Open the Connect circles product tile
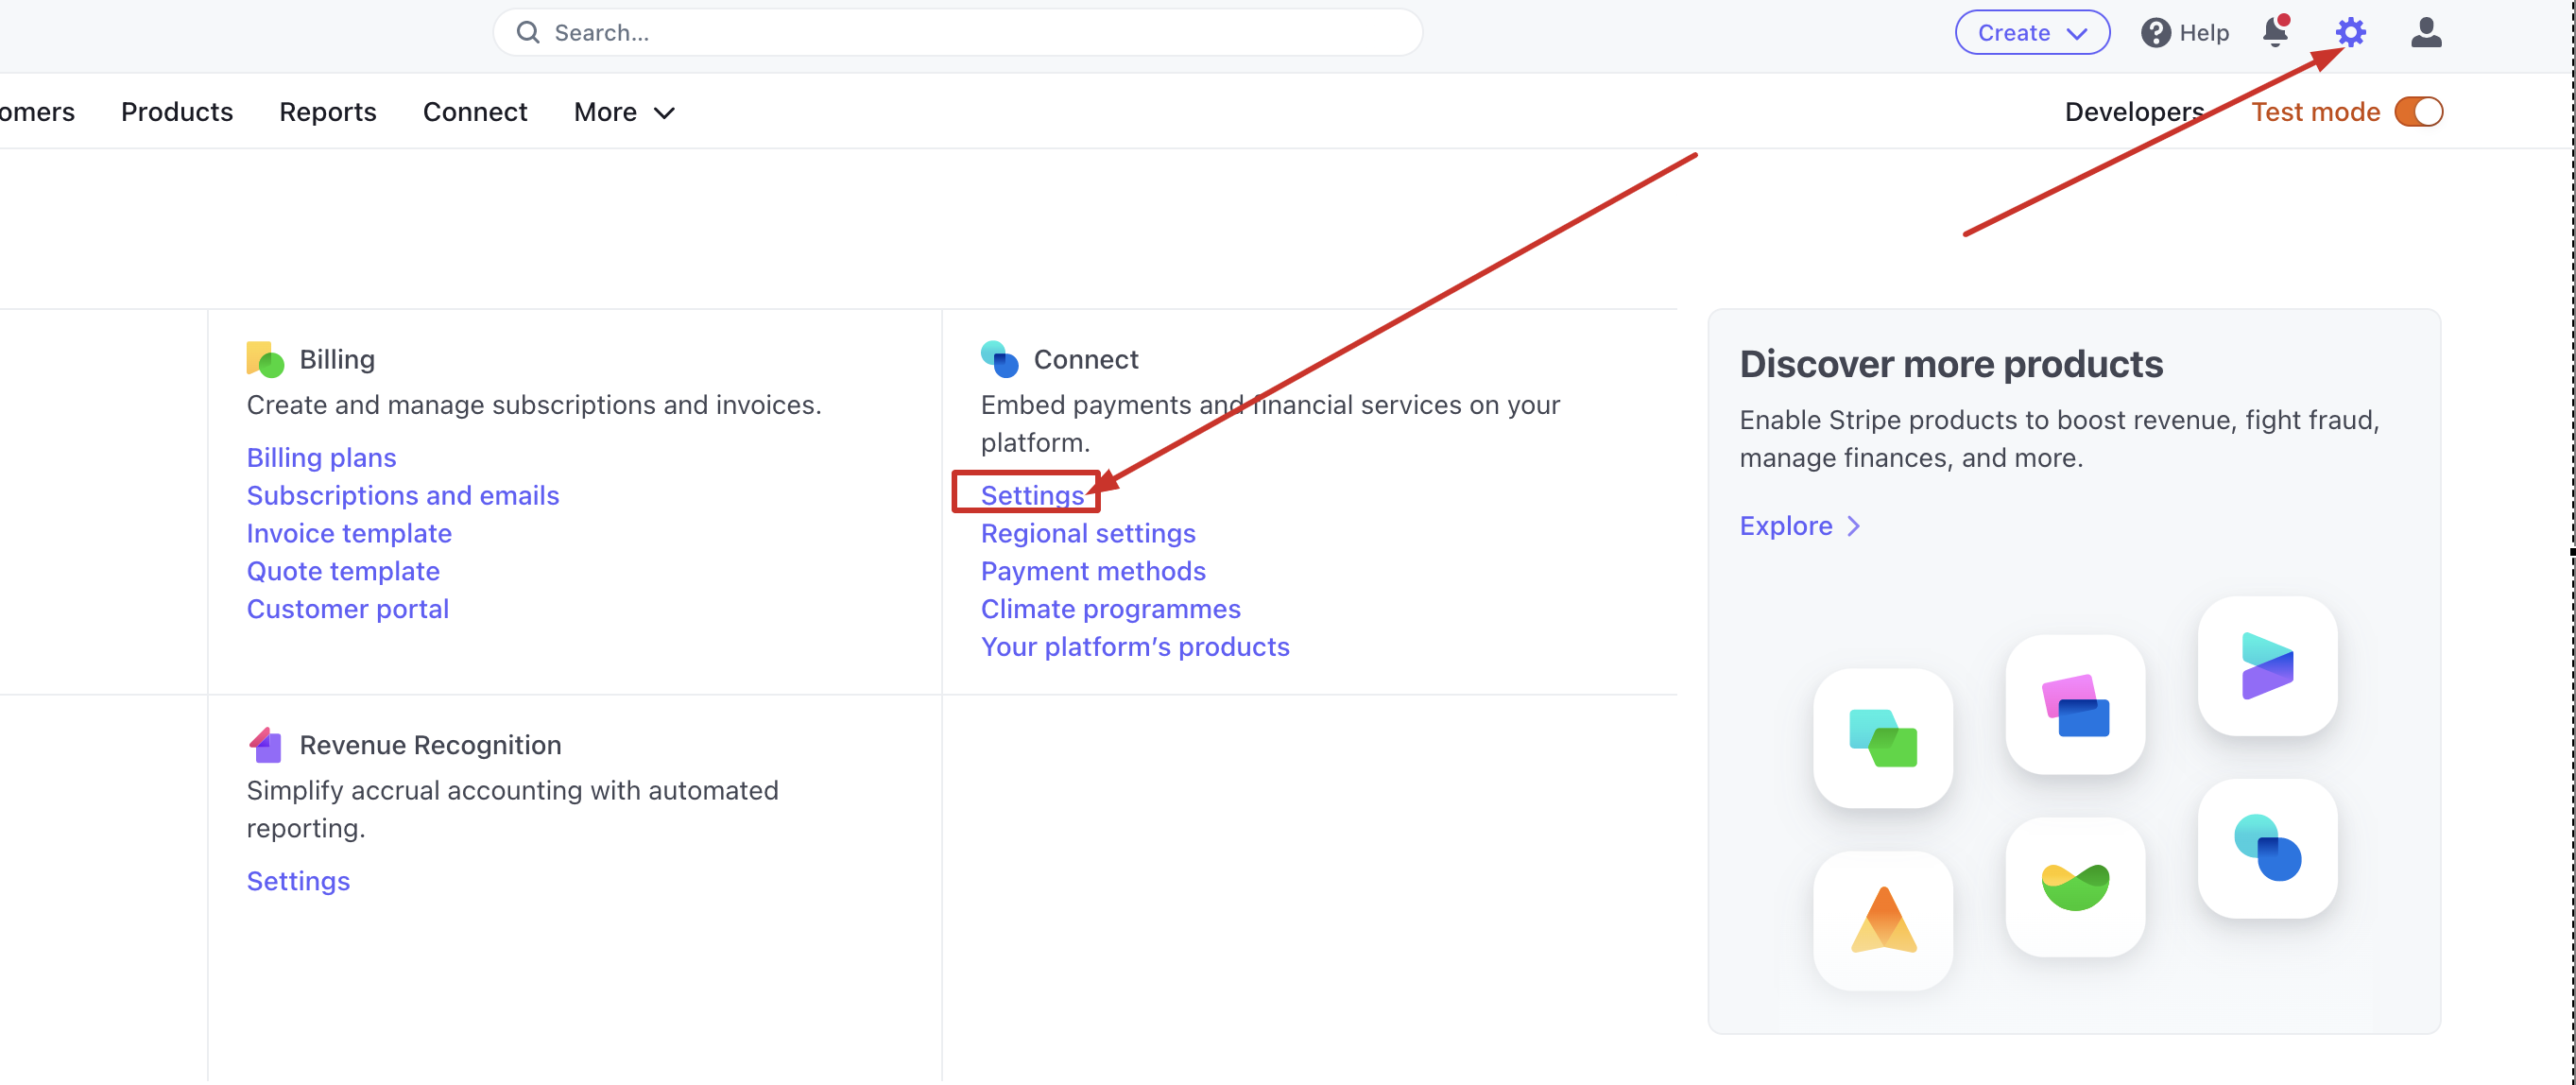 tap(2267, 848)
